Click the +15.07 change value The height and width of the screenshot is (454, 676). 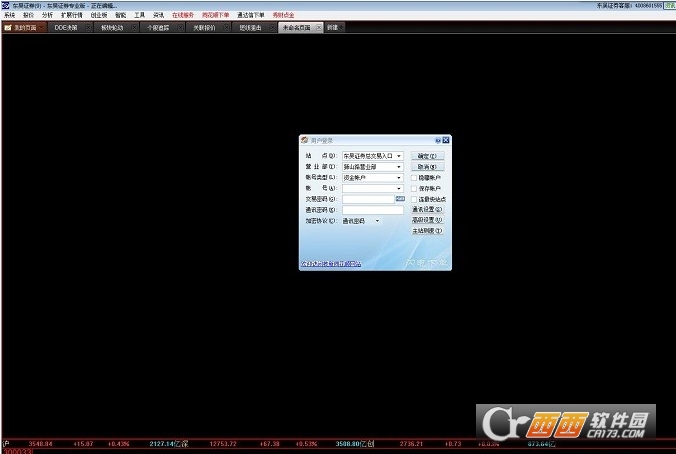tap(83, 444)
